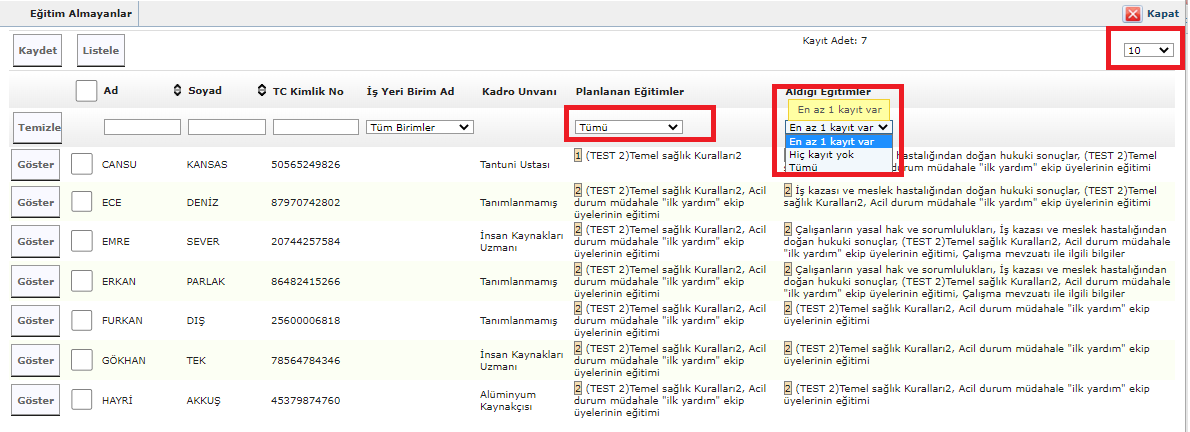Open the page size dropdown showing 10
1190x432 pixels.
[x=1148, y=50]
